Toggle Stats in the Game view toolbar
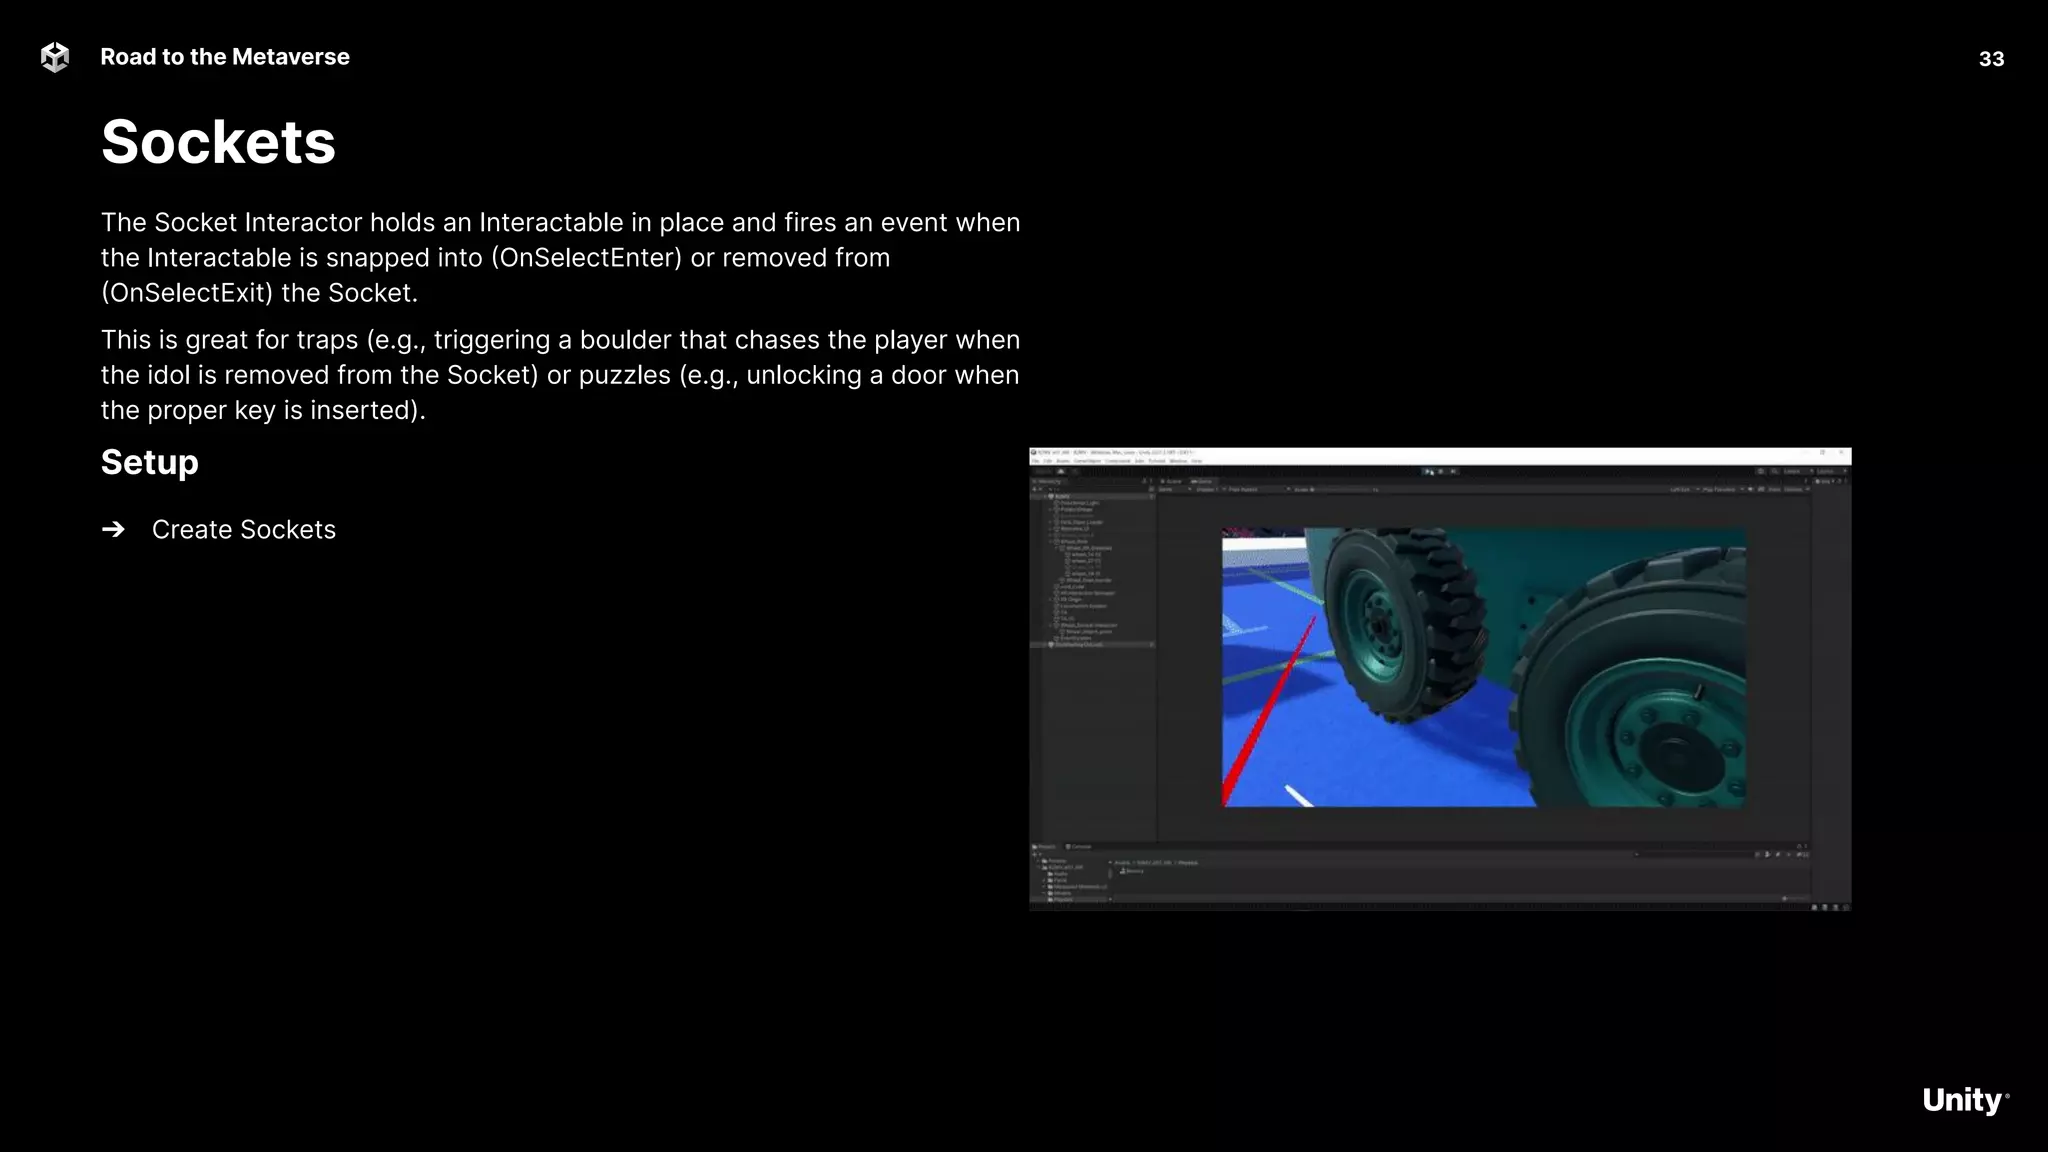This screenshot has height=1152, width=2048. (1774, 489)
